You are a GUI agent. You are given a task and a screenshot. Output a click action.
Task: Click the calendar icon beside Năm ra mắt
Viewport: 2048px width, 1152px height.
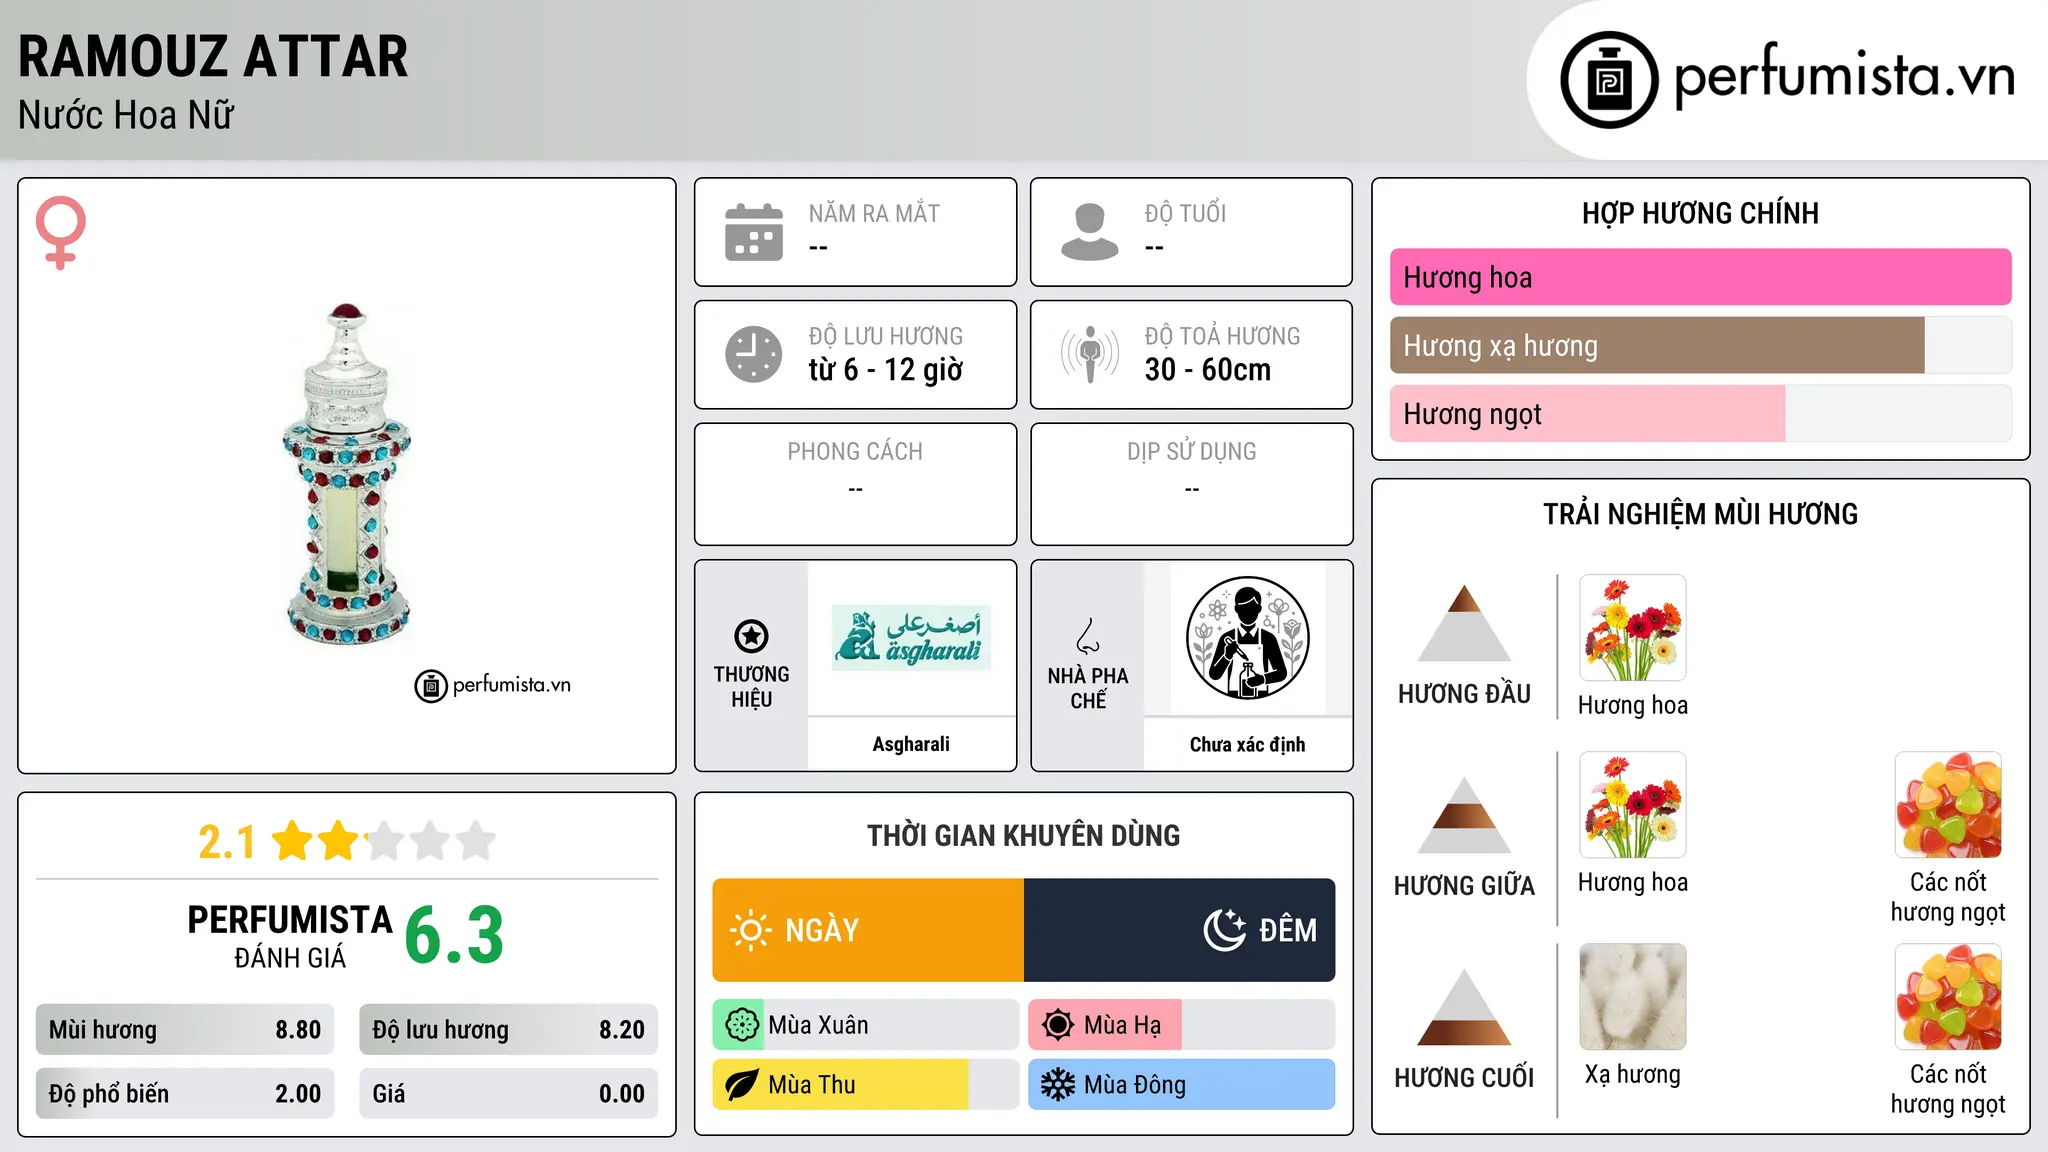pyautogui.click(x=754, y=232)
